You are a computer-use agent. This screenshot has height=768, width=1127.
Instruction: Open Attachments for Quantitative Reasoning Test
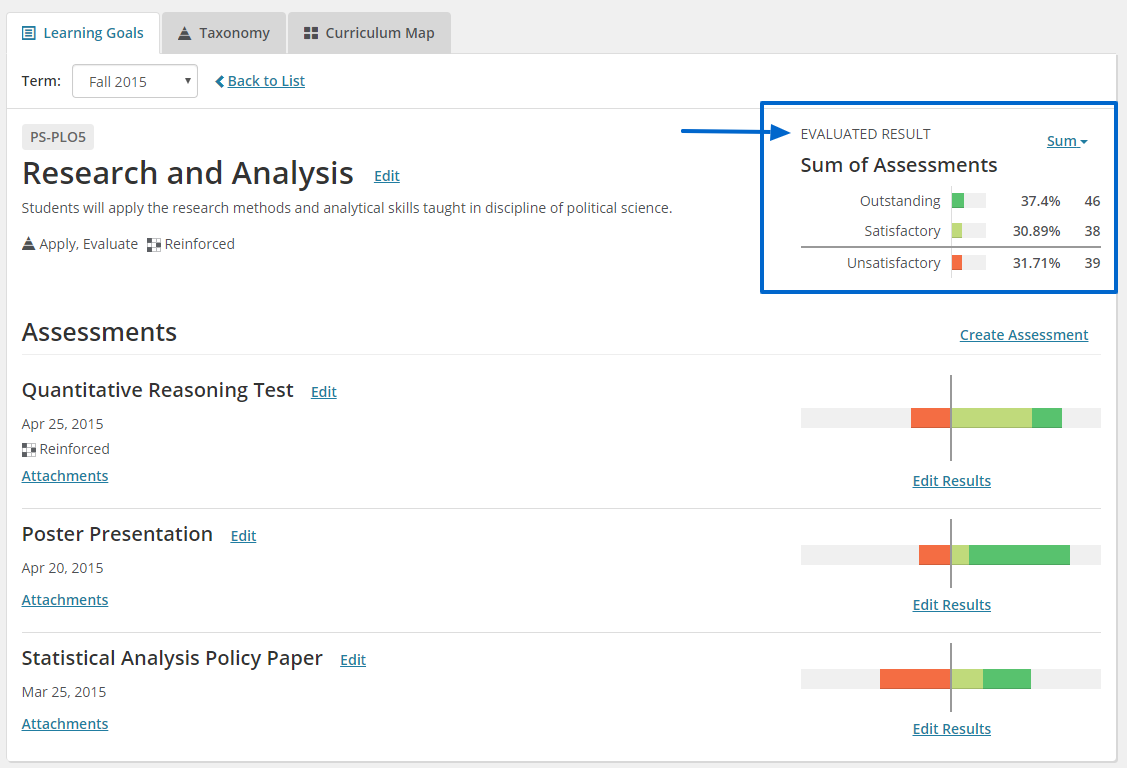(x=65, y=476)
